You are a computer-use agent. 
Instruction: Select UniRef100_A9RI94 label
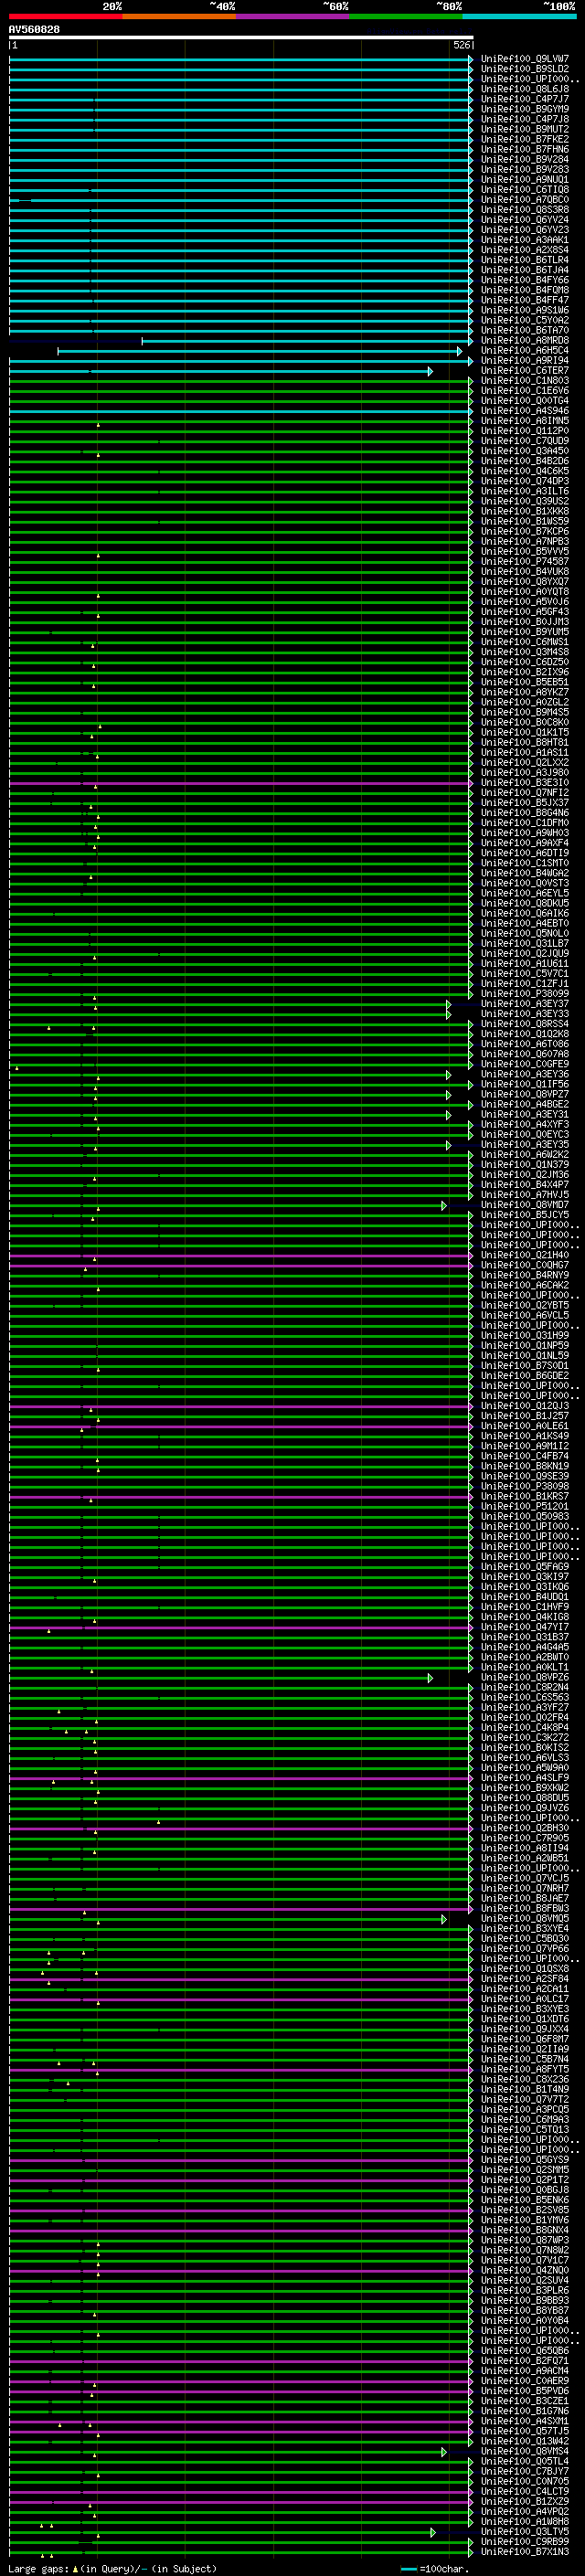pyautogui.click(x=524, y=361)
